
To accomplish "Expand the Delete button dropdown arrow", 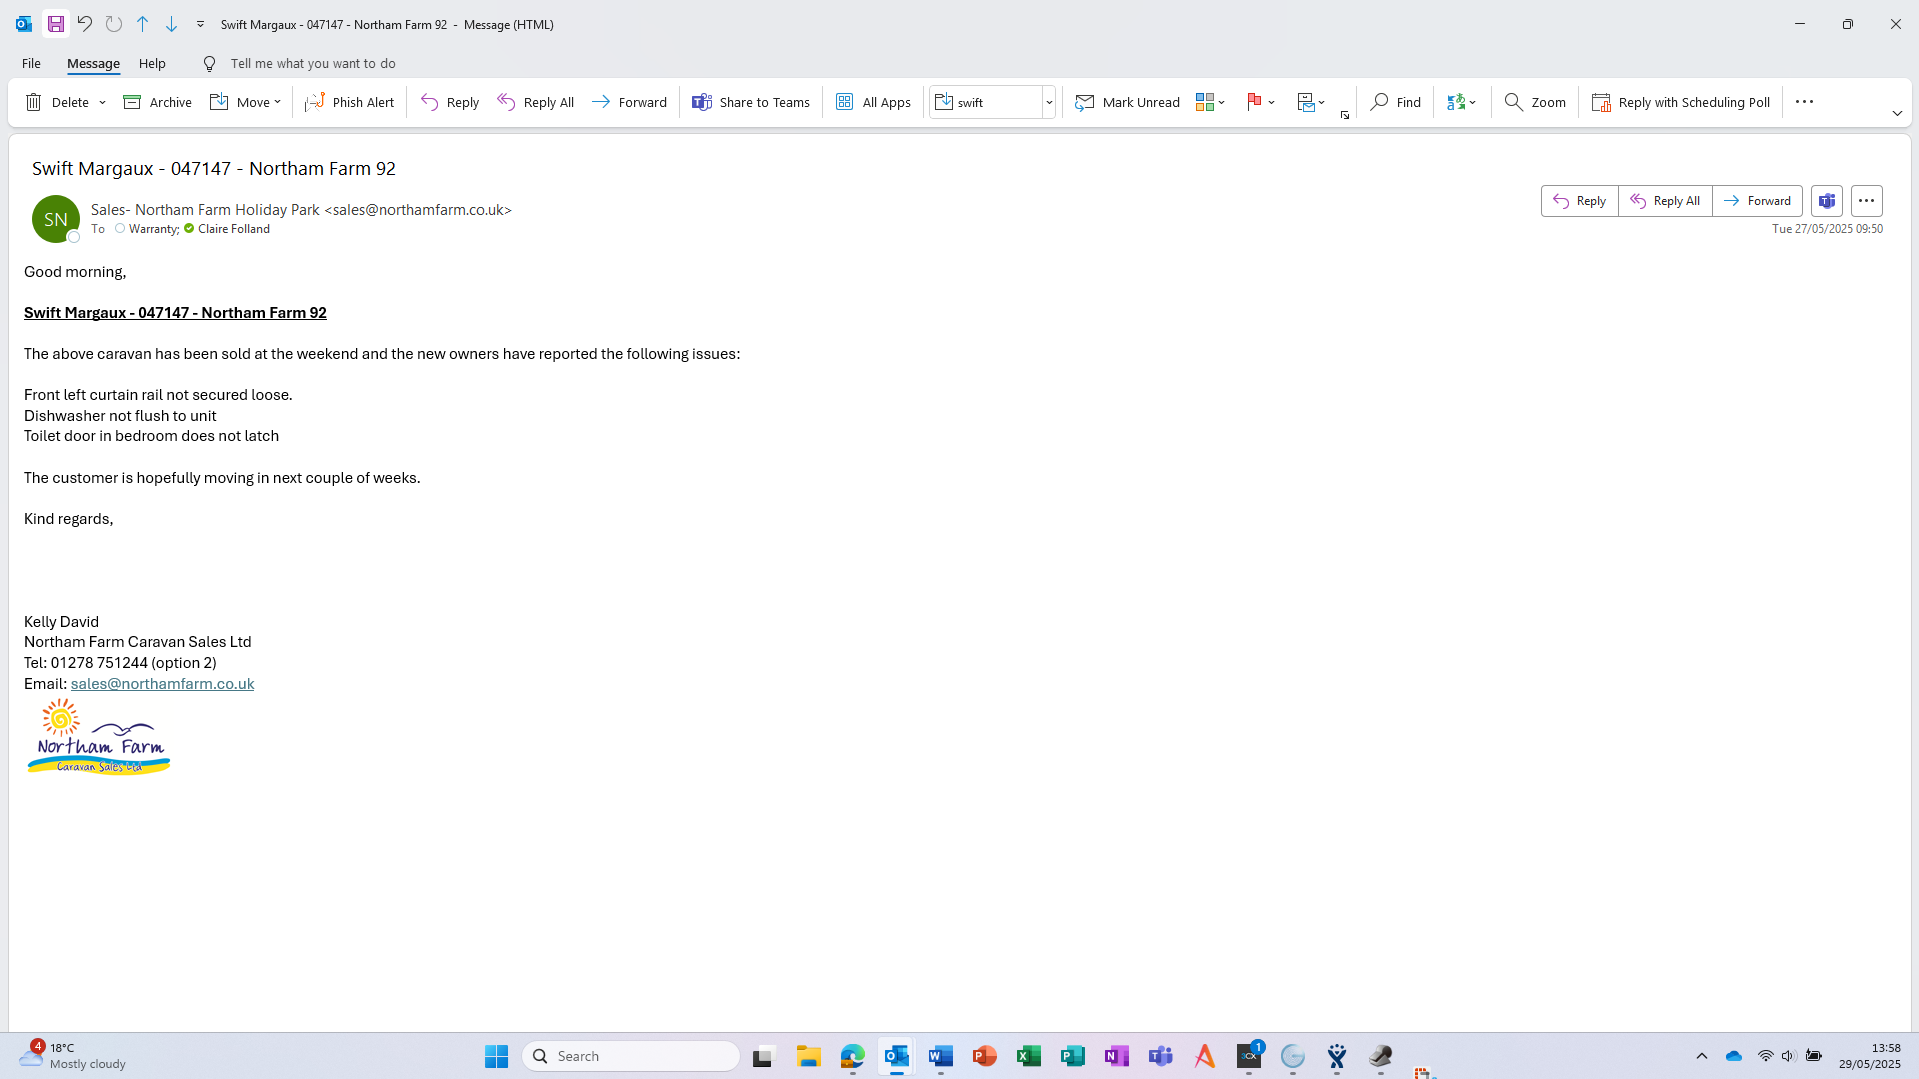I will click(102, 102).
